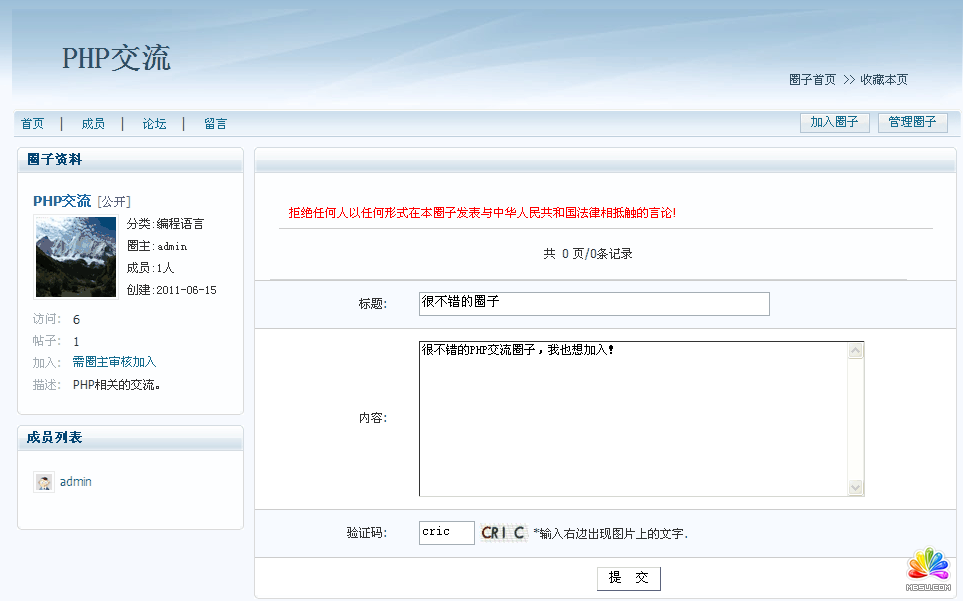Click the 收藏本页 link
This screenshot has height=601, width=963.
point(884,80)
